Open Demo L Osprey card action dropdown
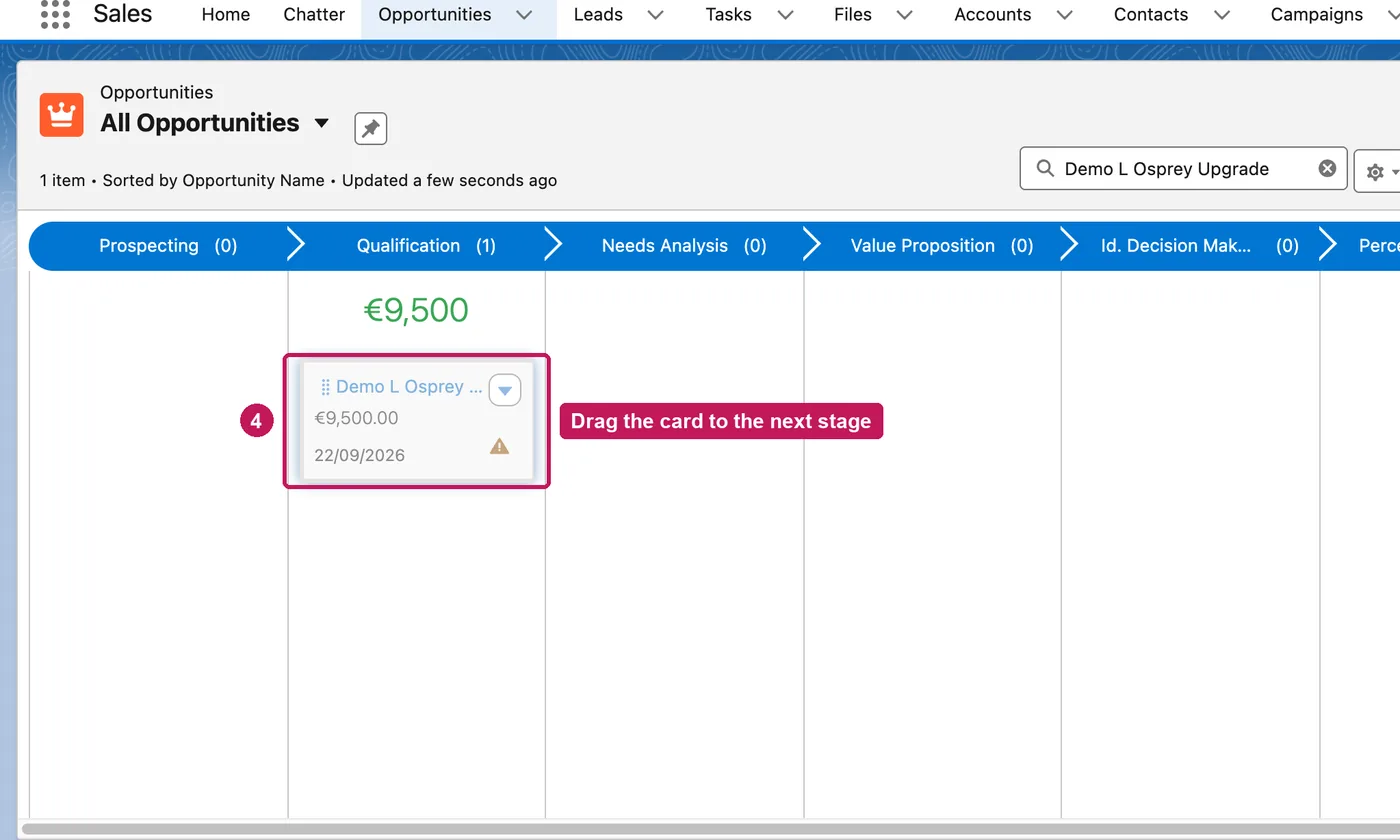1400x840 pixels. pos(505,390)
